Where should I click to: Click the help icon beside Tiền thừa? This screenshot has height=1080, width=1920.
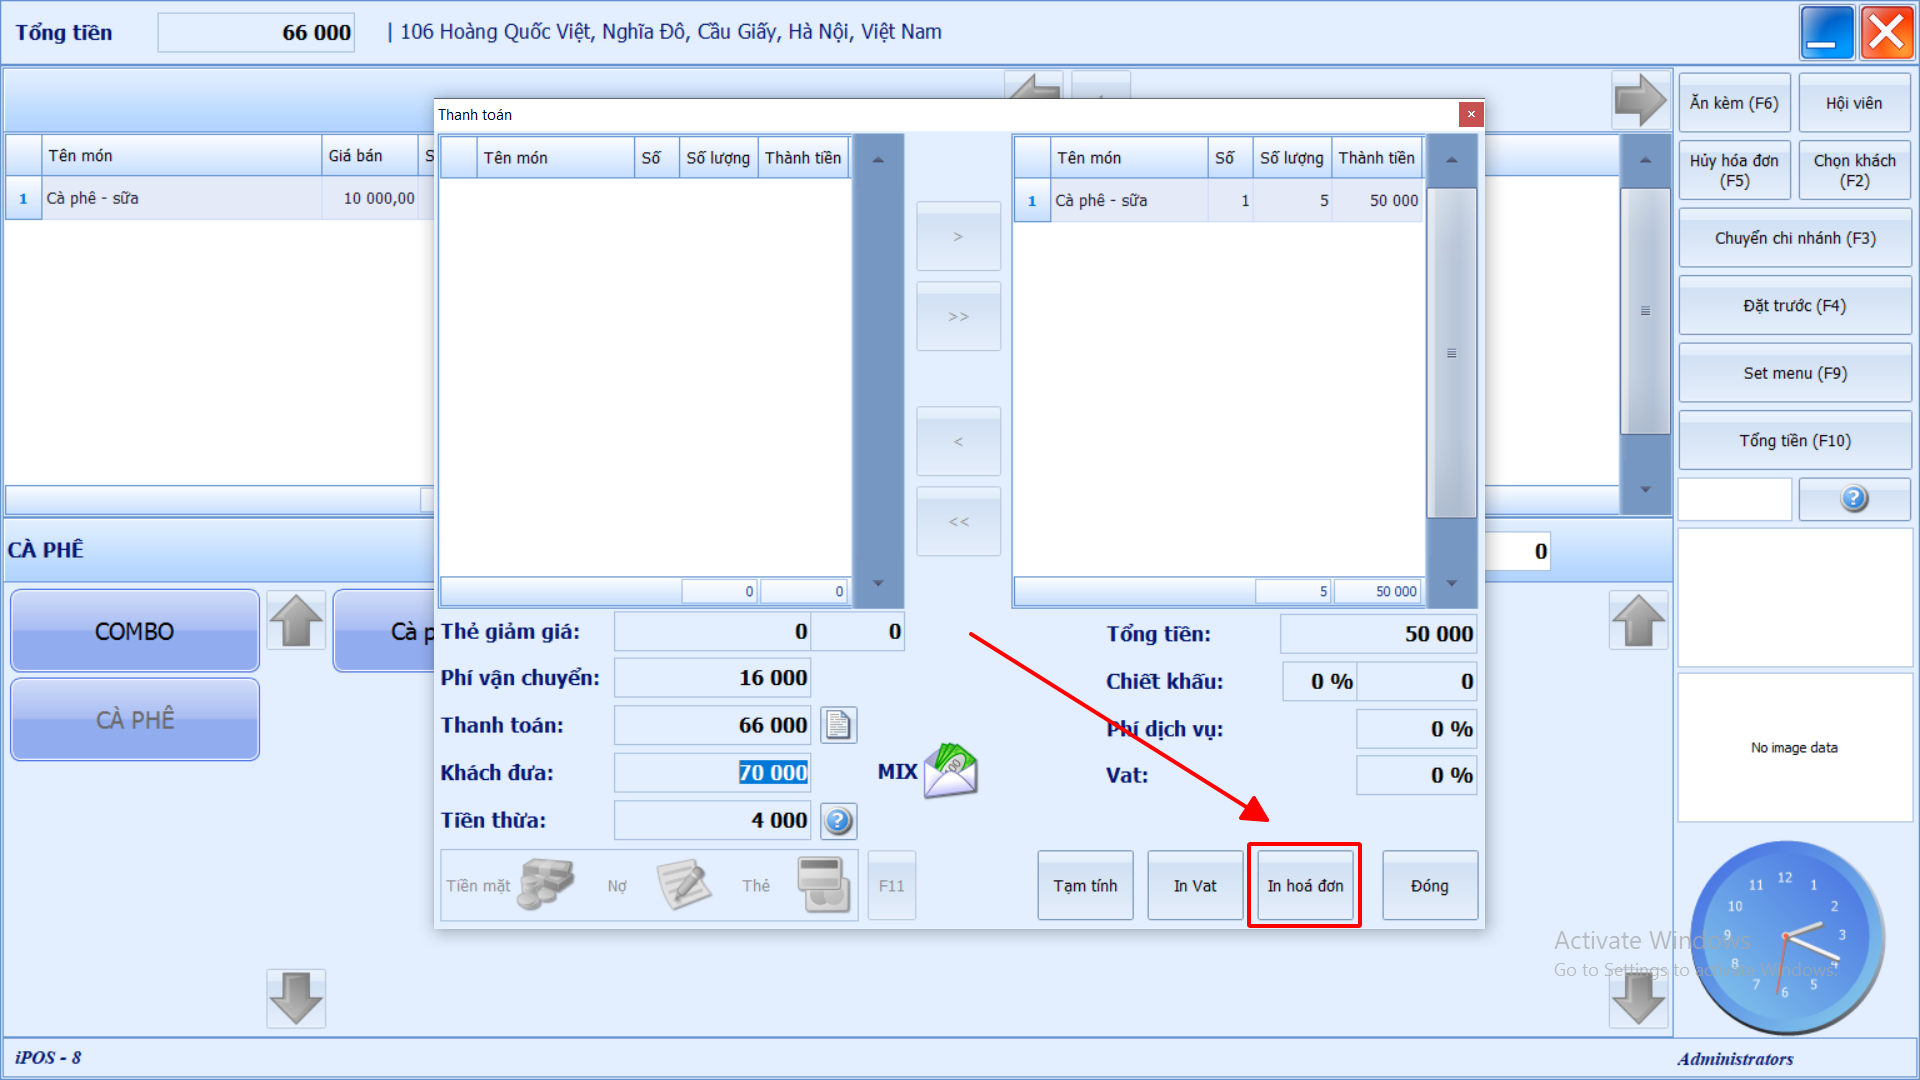838,821
